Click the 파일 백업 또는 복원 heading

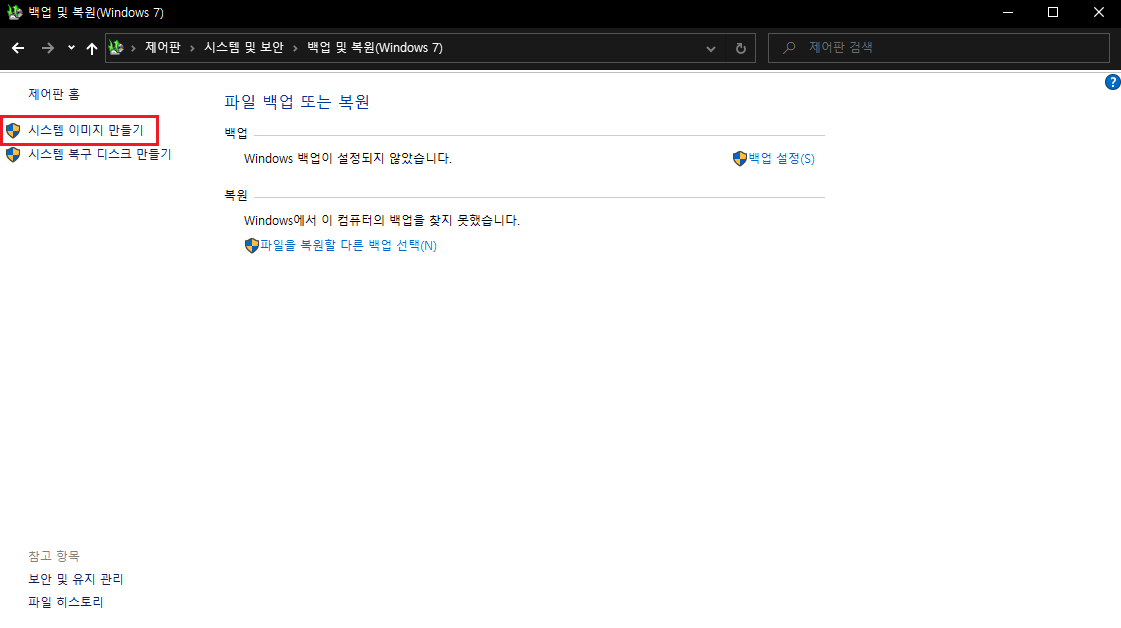point(297,102)
